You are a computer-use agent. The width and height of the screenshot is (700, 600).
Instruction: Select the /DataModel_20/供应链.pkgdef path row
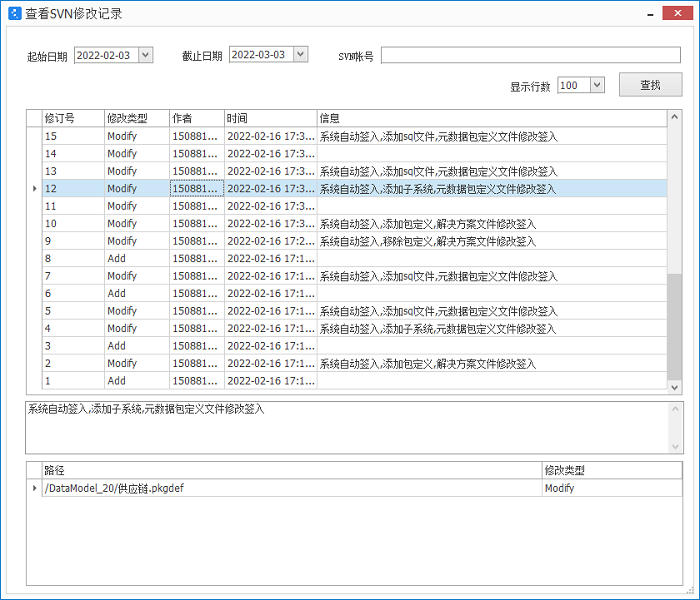click(x=290, y=488)
